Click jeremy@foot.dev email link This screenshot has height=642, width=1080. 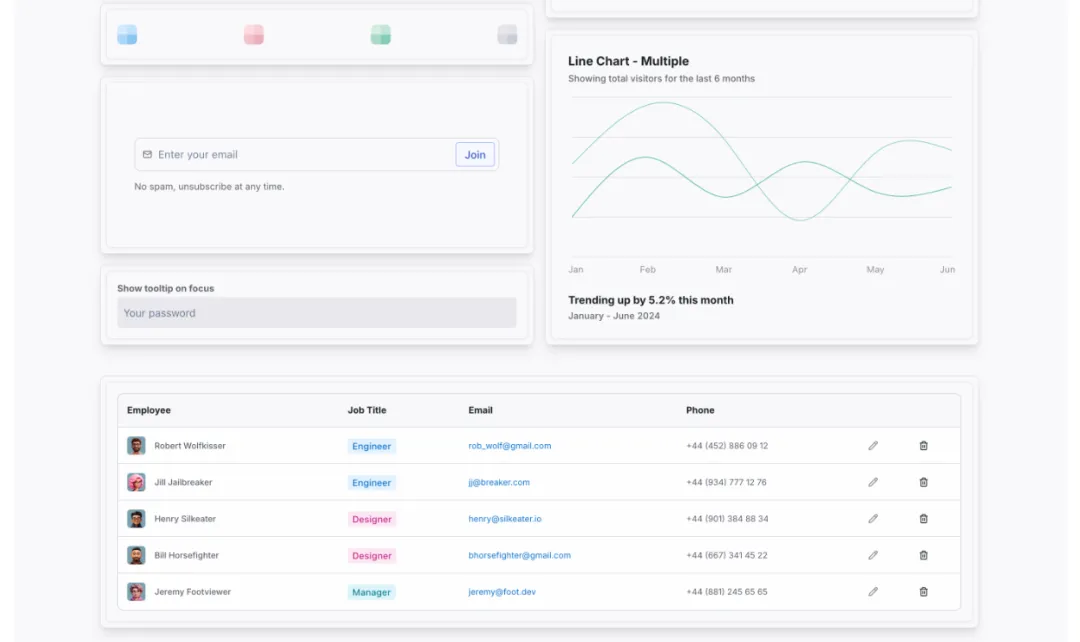502,592
